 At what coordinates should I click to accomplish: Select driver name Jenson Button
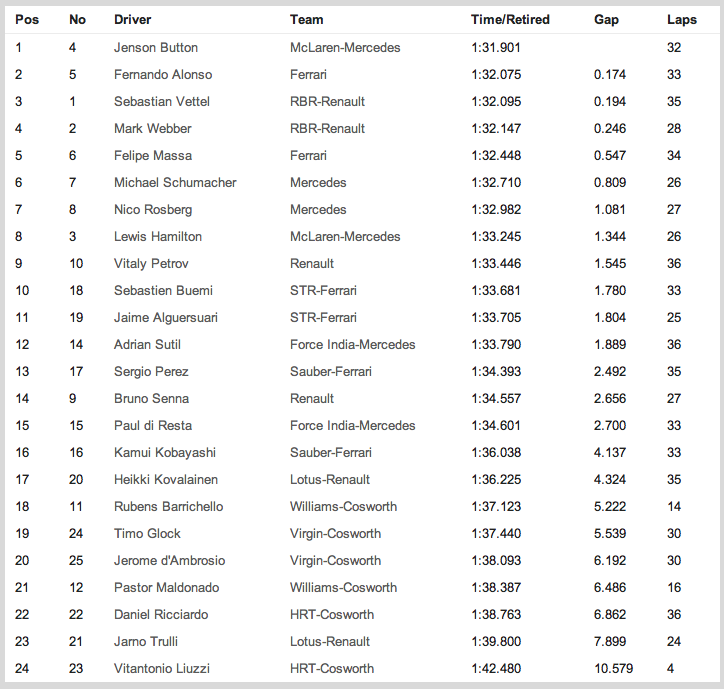[156, 47]
